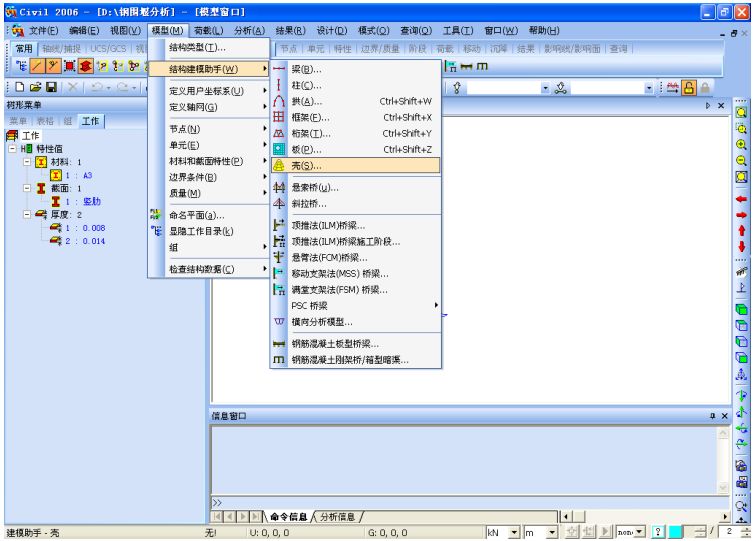Open the 荷载(L) menu

point(208,30)
